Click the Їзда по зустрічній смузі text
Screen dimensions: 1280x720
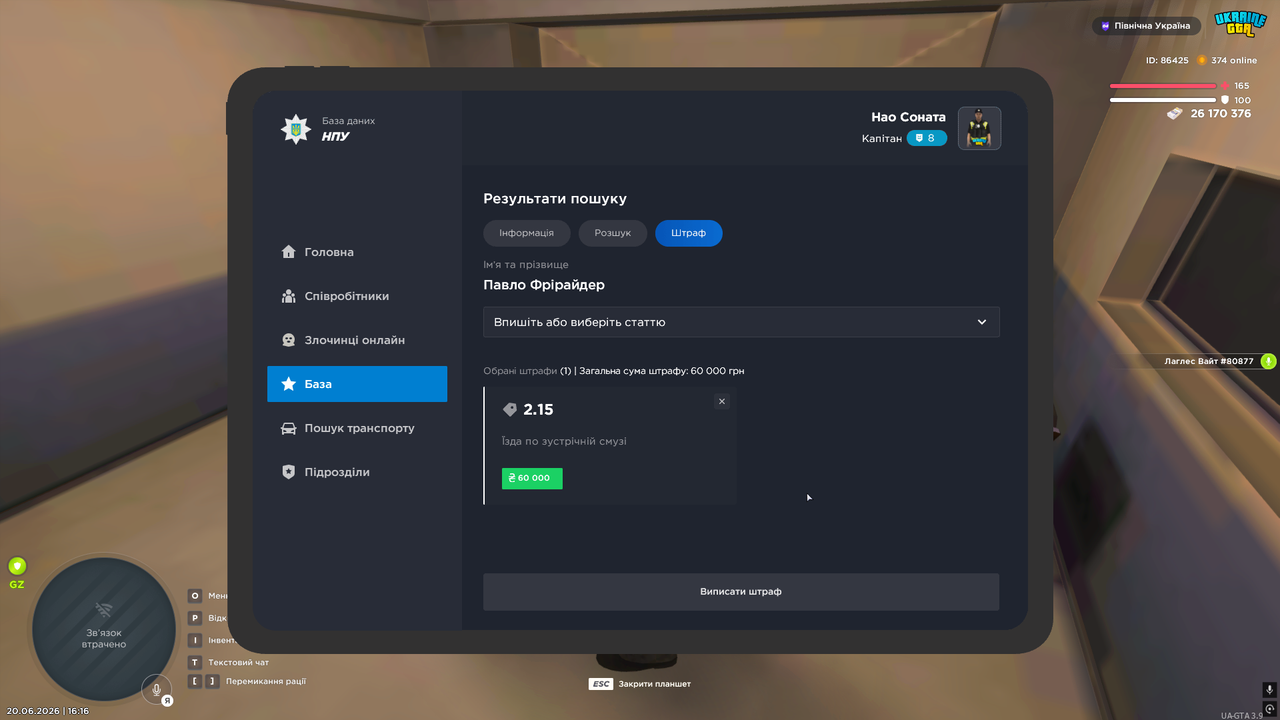point(564,441)
